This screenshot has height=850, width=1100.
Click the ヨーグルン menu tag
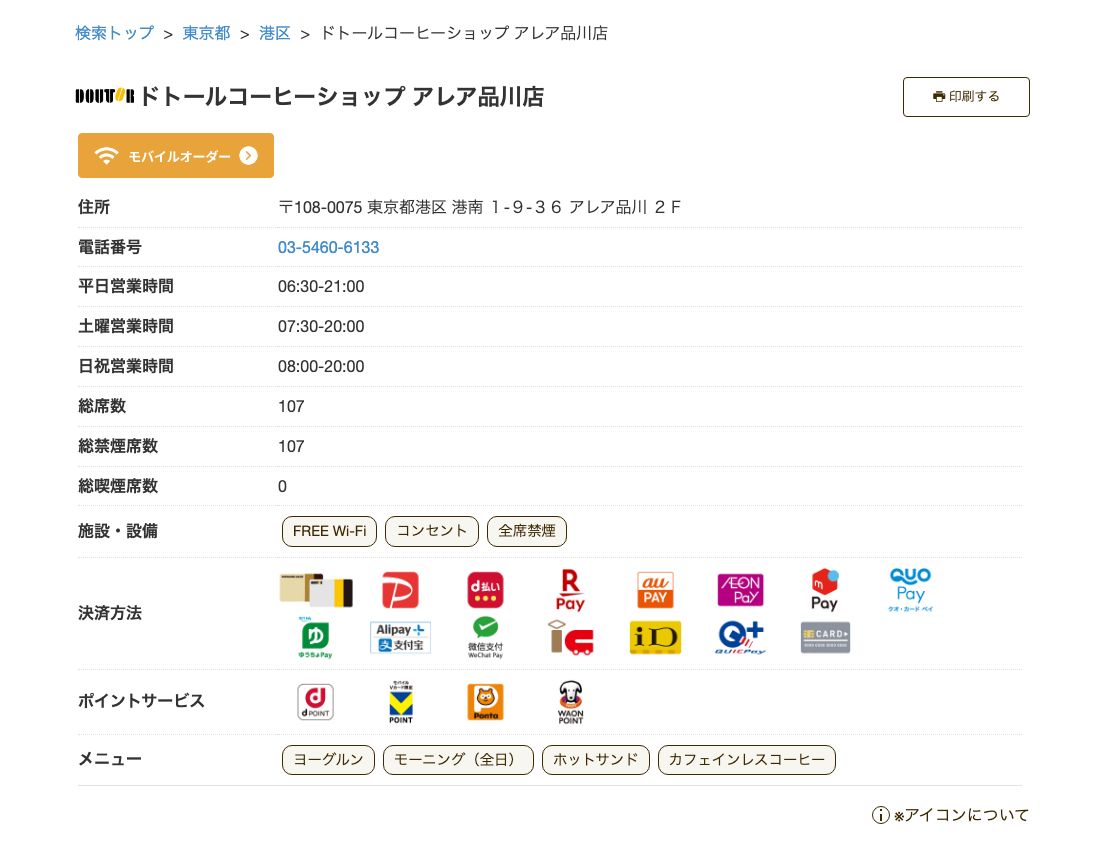tap(328, 760)
